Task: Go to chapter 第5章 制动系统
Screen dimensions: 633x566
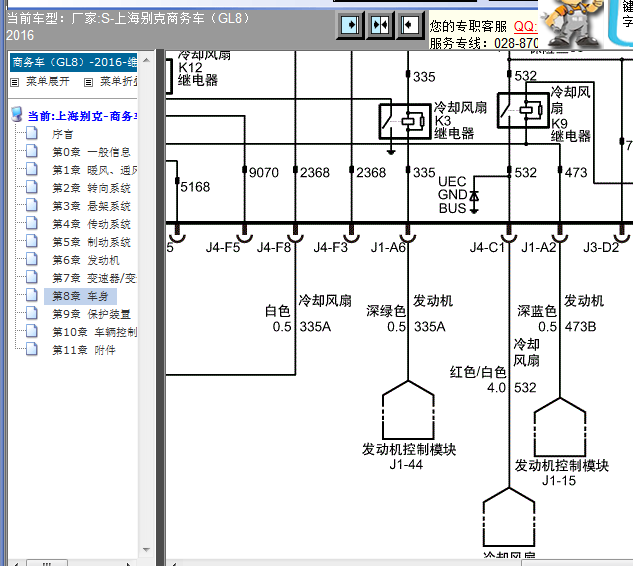Action: pyautogui.click(x=91, y=242)
